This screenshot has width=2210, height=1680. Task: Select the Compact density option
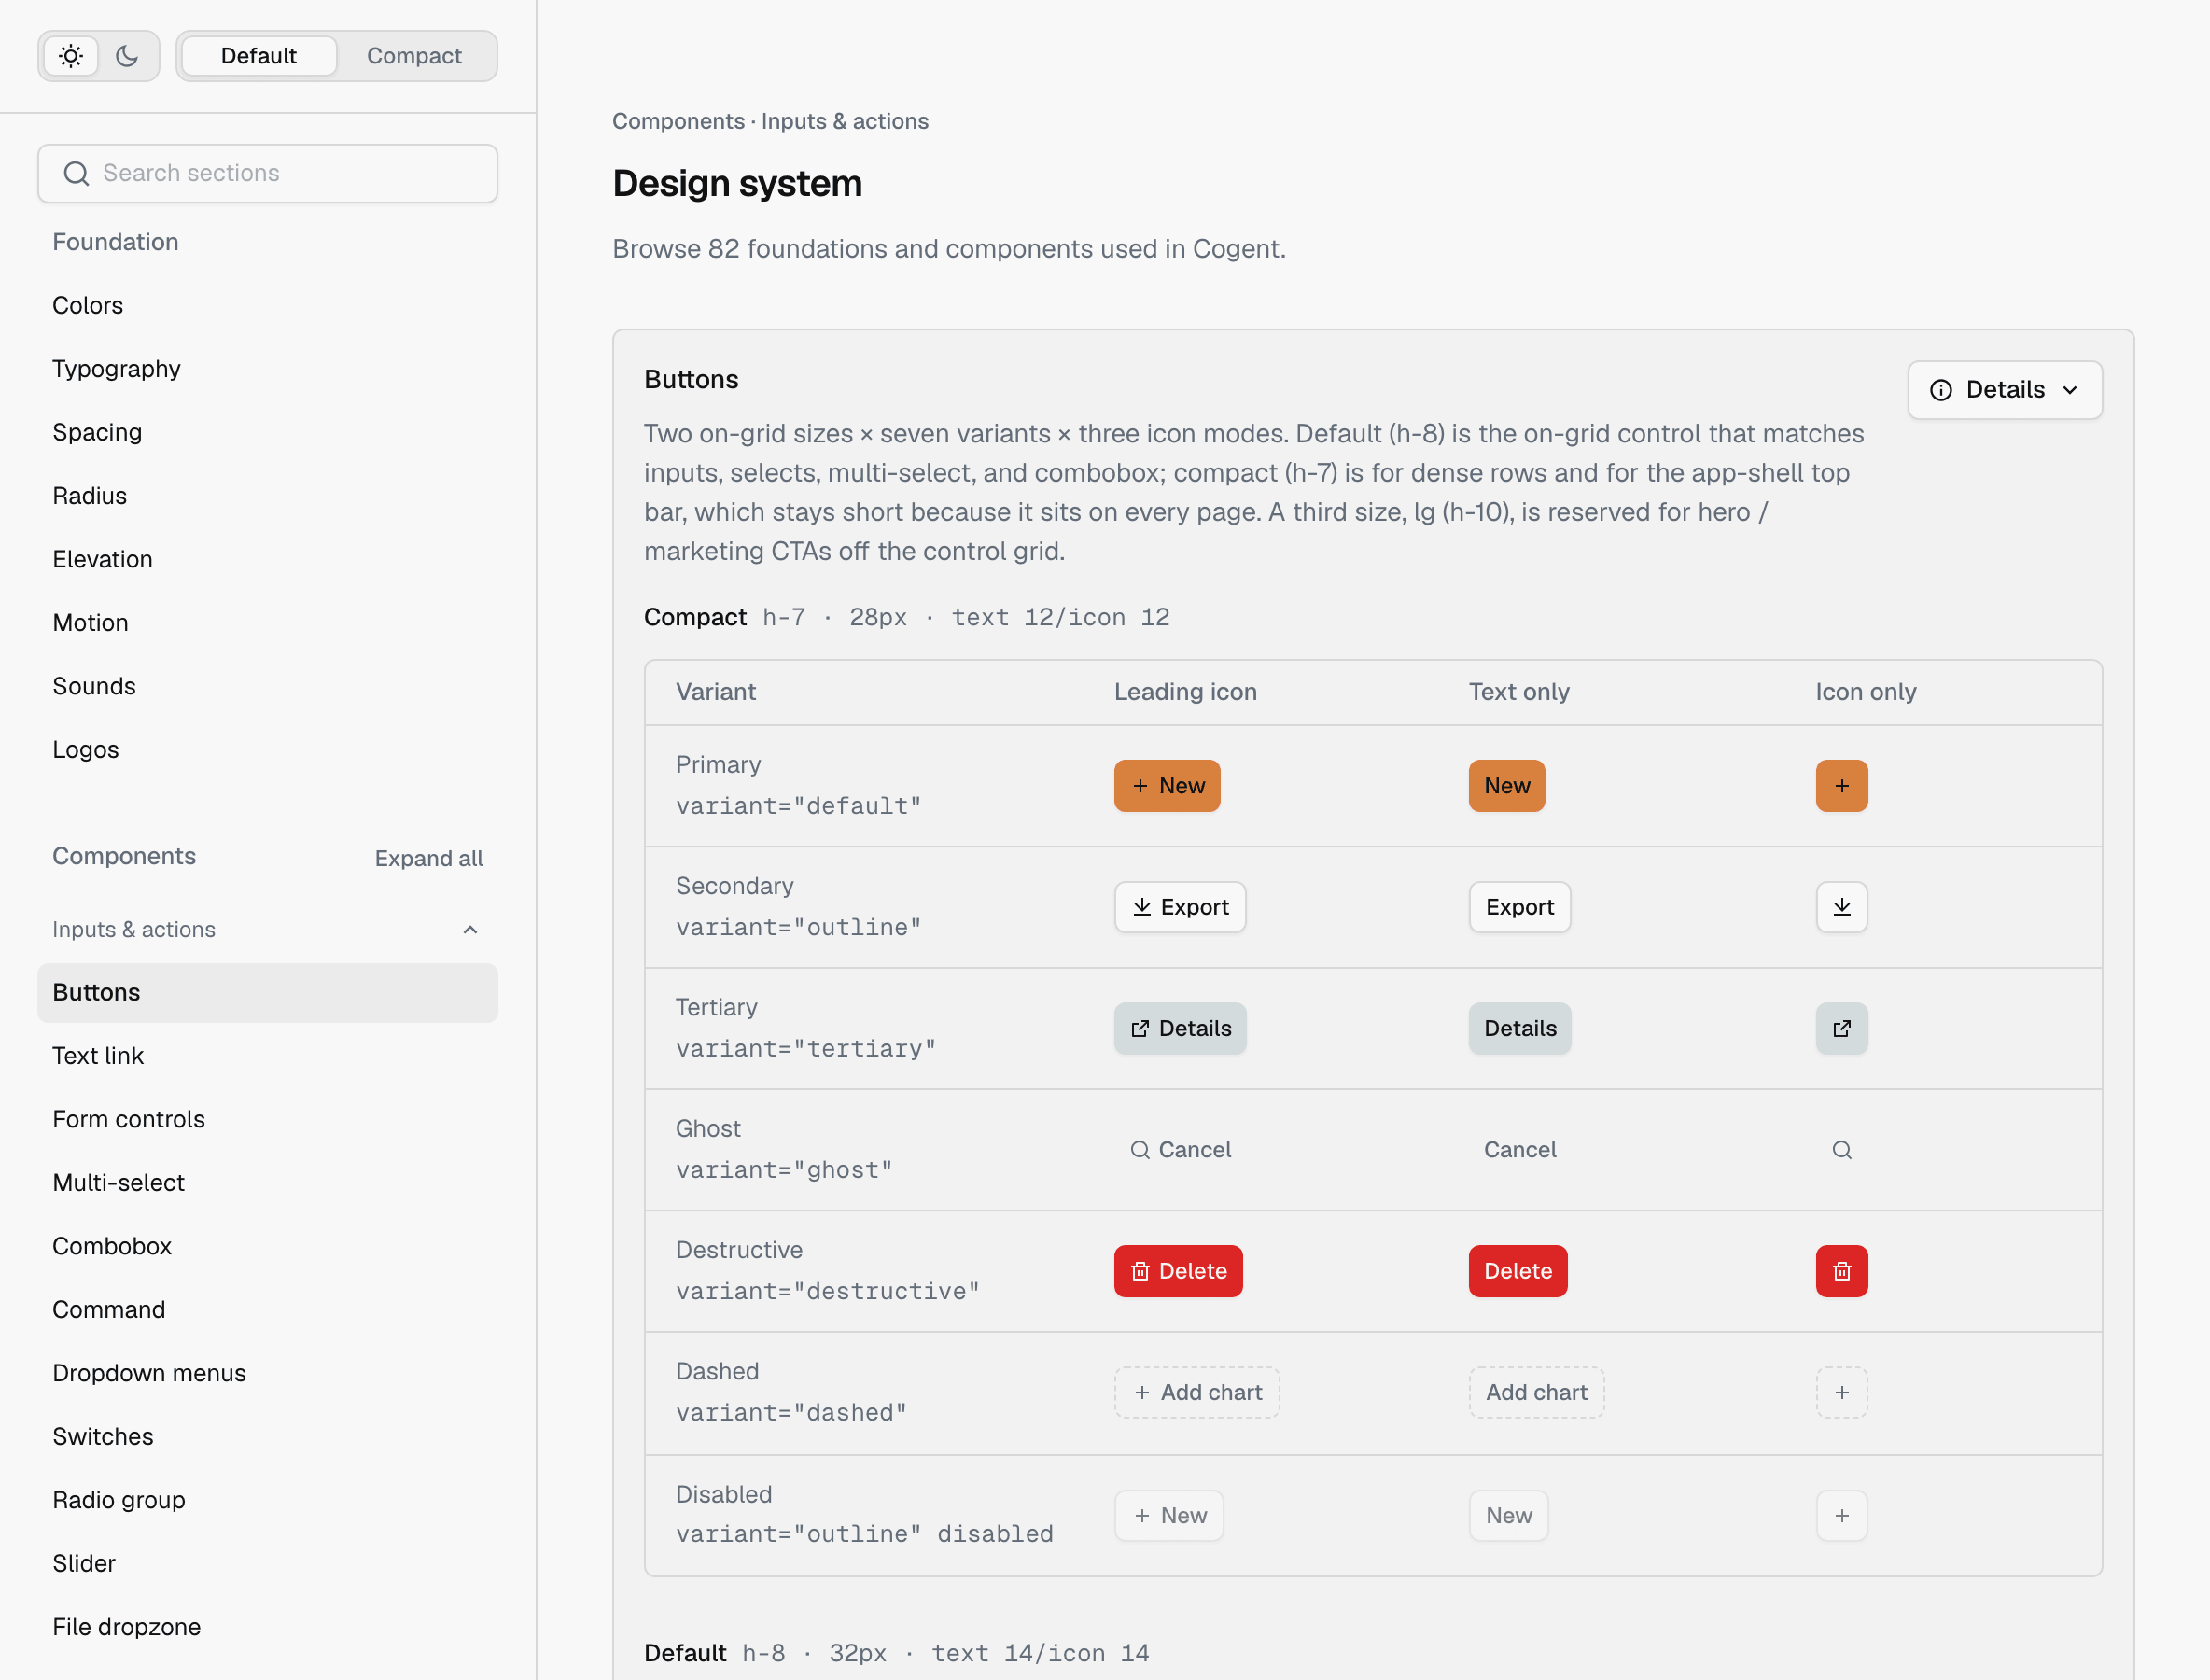point(414,56)
